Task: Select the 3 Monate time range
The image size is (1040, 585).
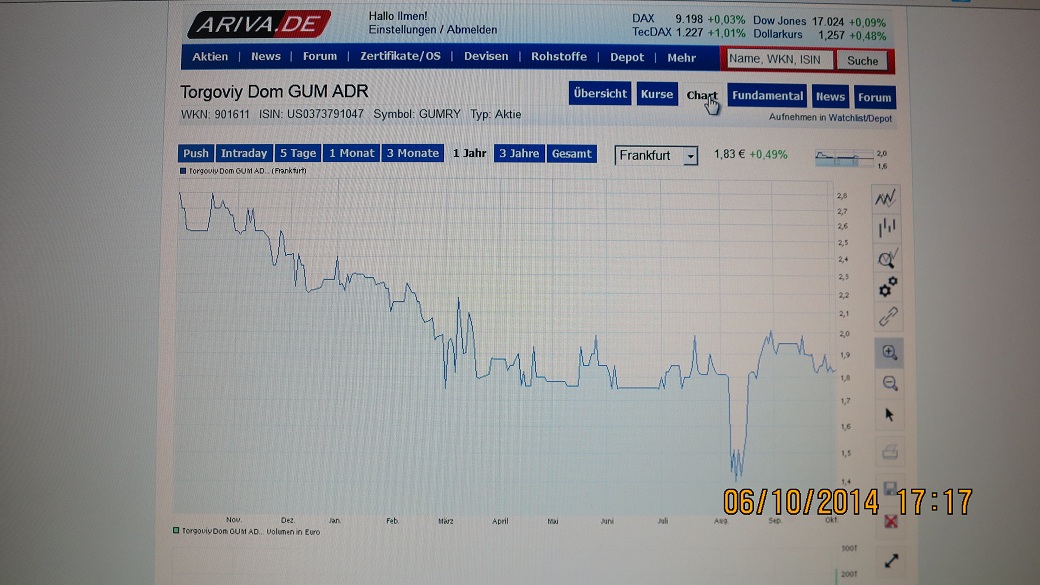Action: point(413,153)
